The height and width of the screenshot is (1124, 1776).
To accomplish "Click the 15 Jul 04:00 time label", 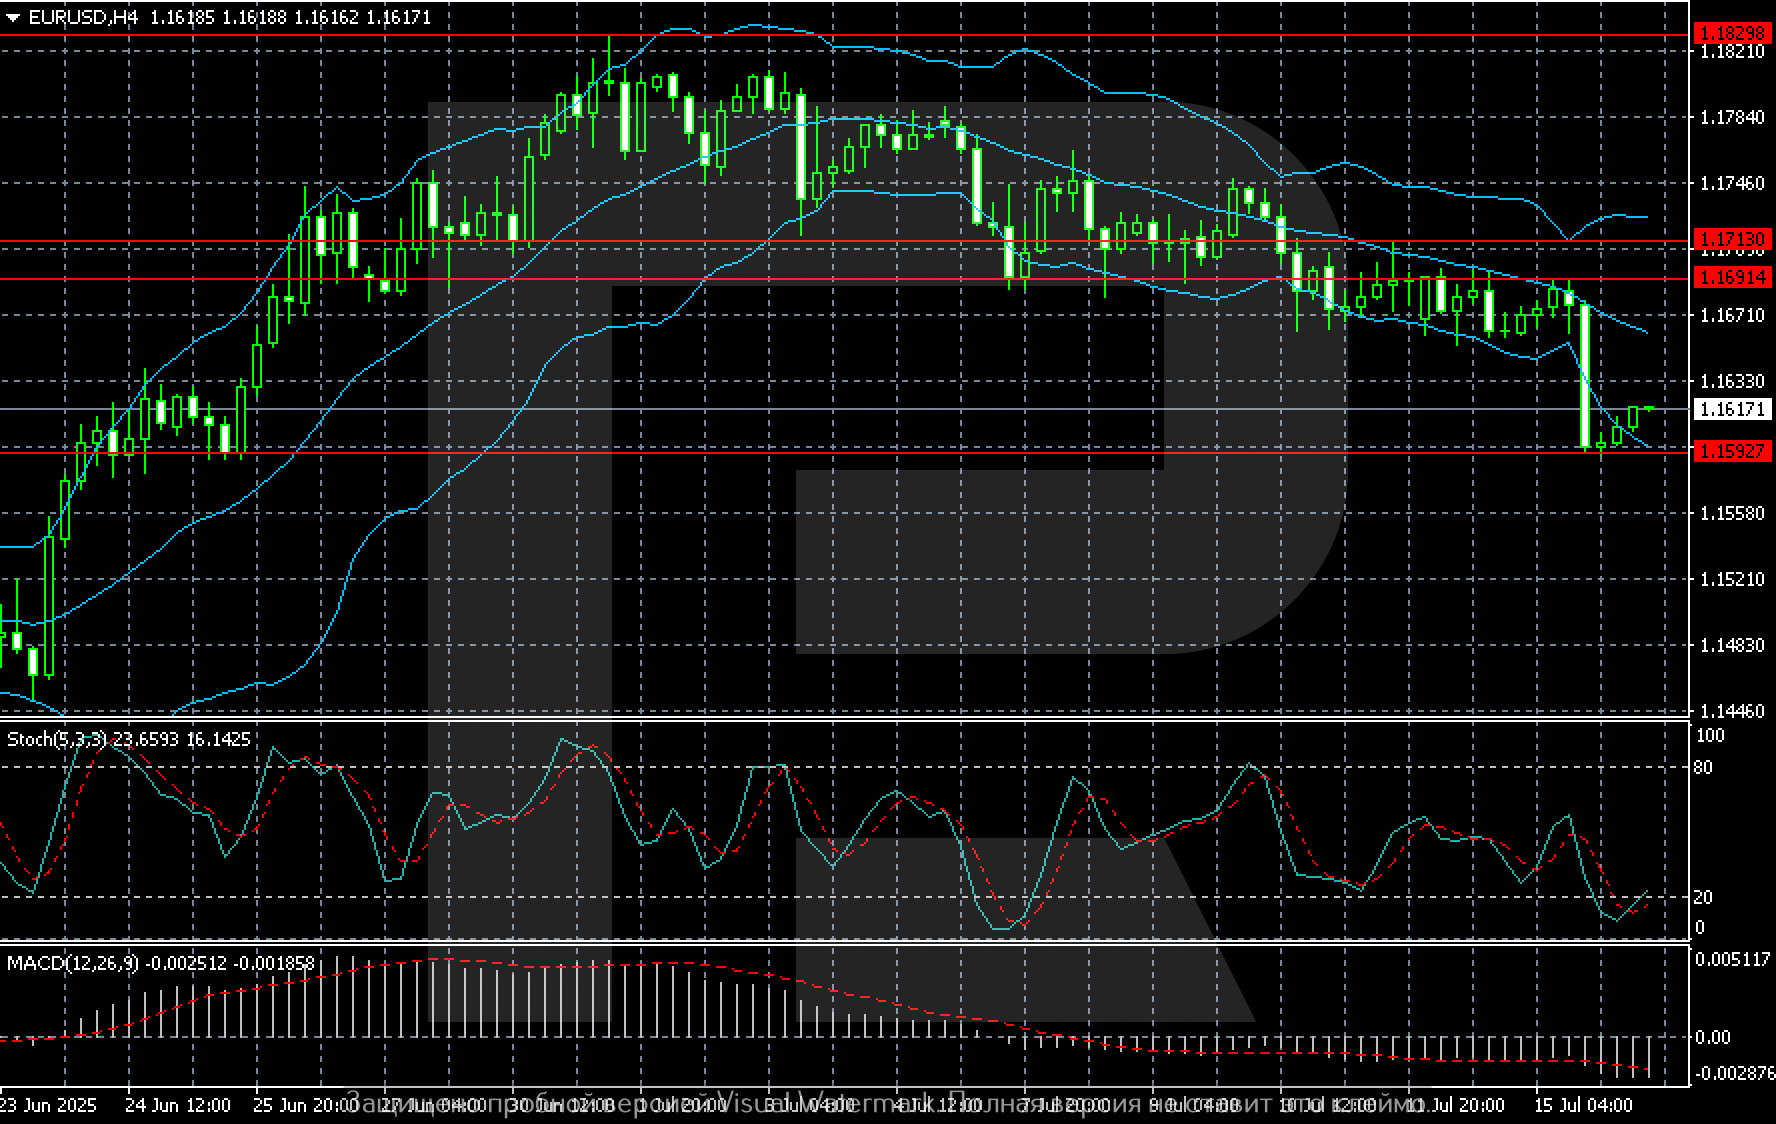I will pos(1584,1105).
